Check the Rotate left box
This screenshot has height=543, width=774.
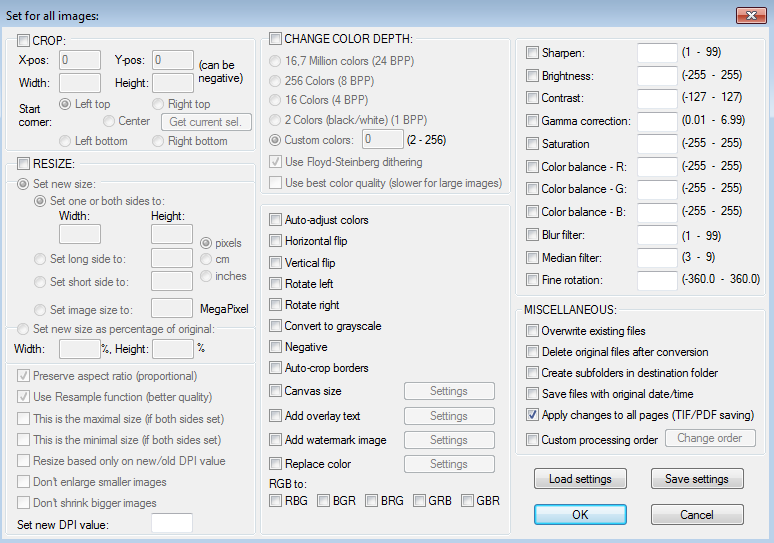[275, 284]
